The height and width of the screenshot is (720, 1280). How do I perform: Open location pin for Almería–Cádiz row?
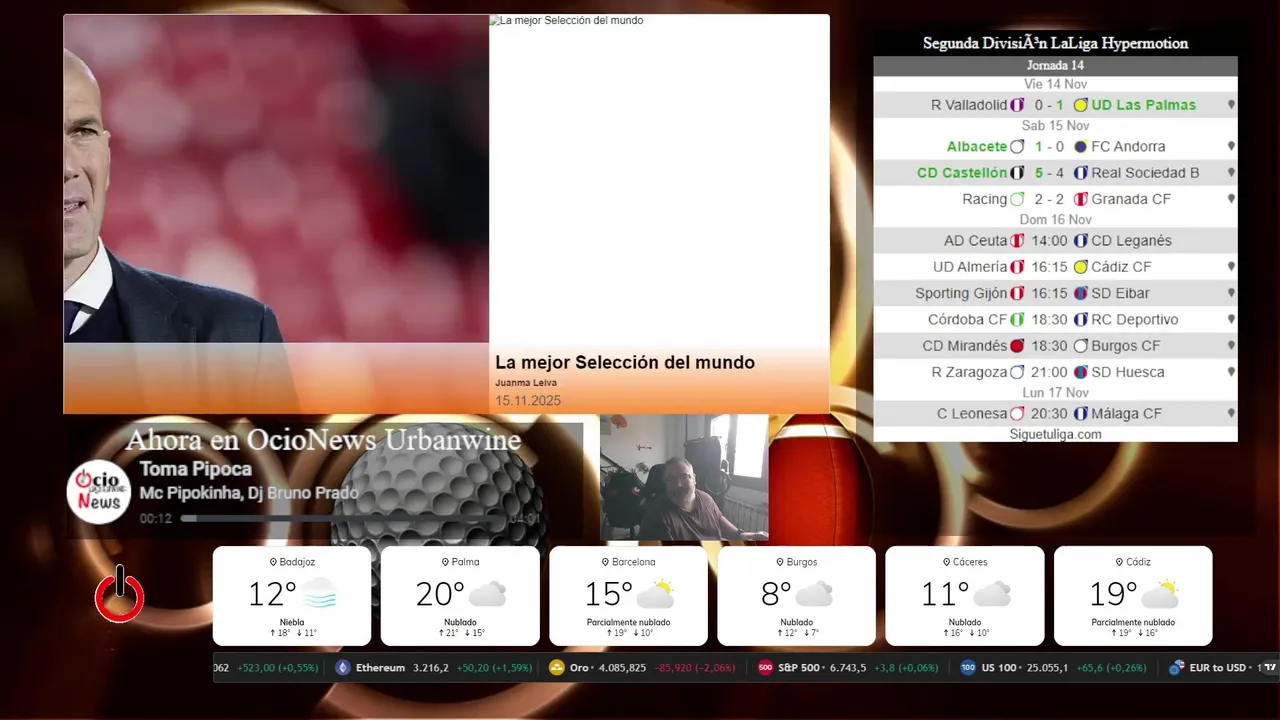[x=1231, y=267]
